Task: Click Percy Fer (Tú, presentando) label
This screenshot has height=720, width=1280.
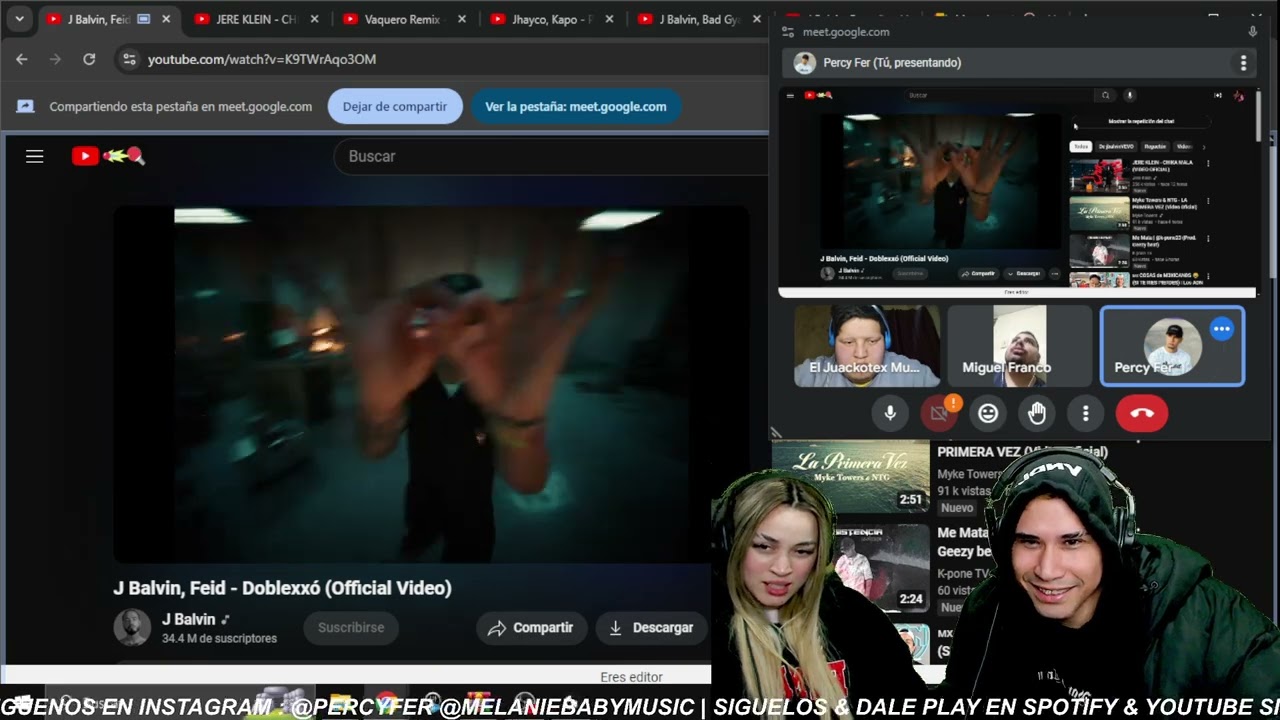Action: click(x=892, y=63)
